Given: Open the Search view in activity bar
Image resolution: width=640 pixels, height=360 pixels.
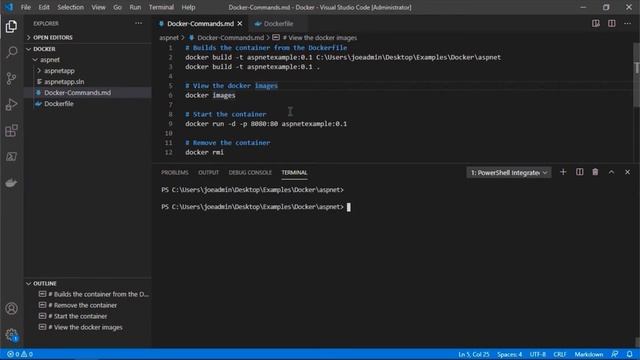Looking at the screenshot, I should 11,52.
